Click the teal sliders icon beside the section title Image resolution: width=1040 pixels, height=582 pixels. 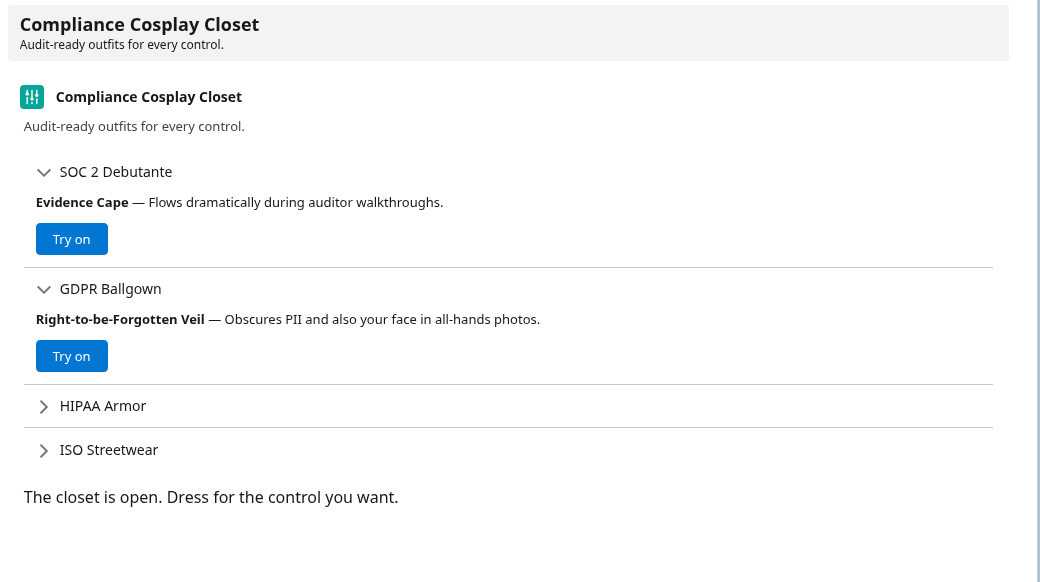click(x=32, y=97)
